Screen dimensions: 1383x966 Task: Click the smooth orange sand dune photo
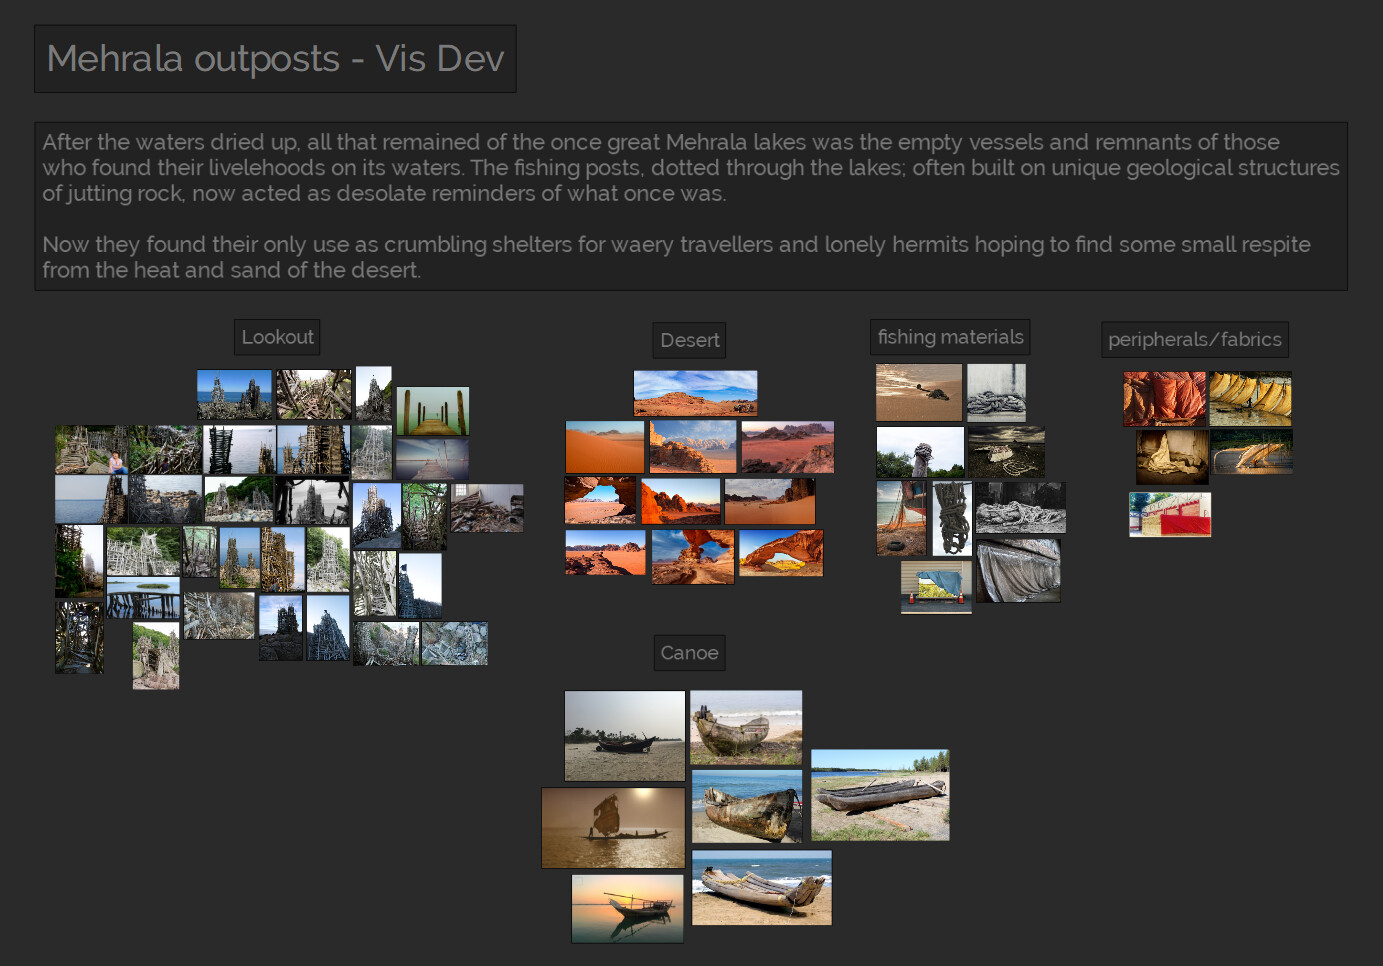tap(605, 447)
